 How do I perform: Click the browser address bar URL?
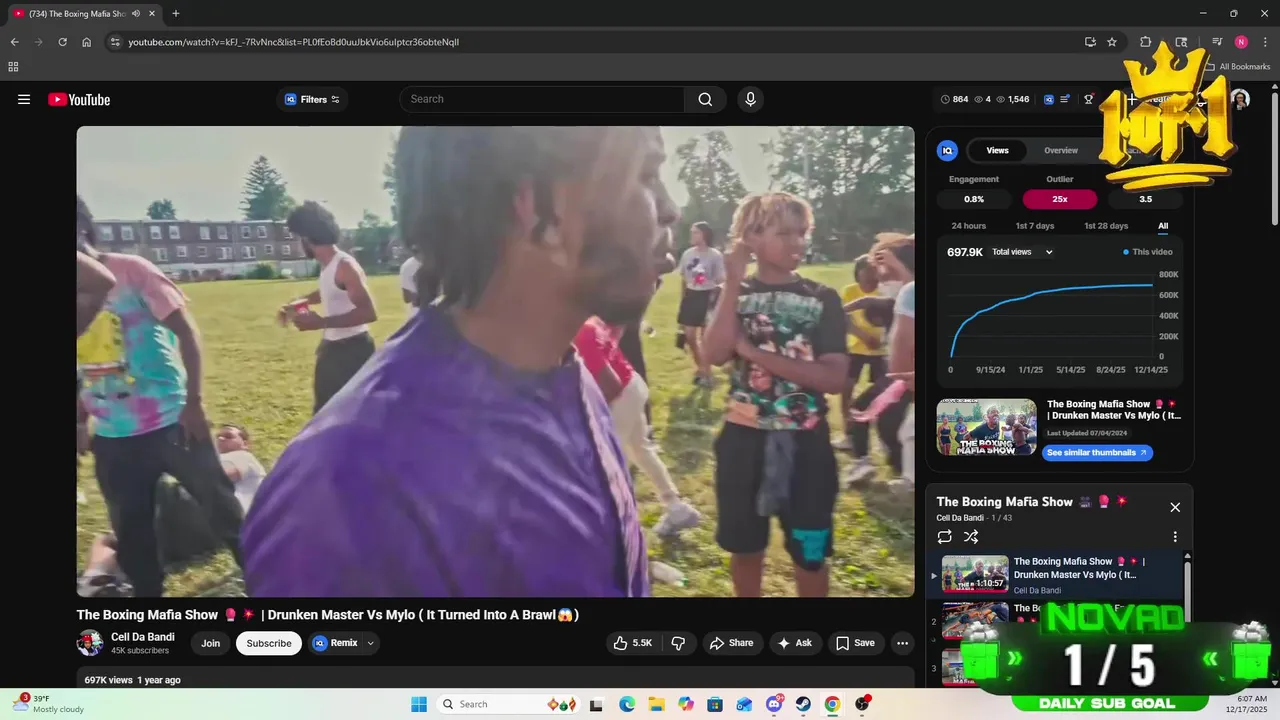pos(294,42)
